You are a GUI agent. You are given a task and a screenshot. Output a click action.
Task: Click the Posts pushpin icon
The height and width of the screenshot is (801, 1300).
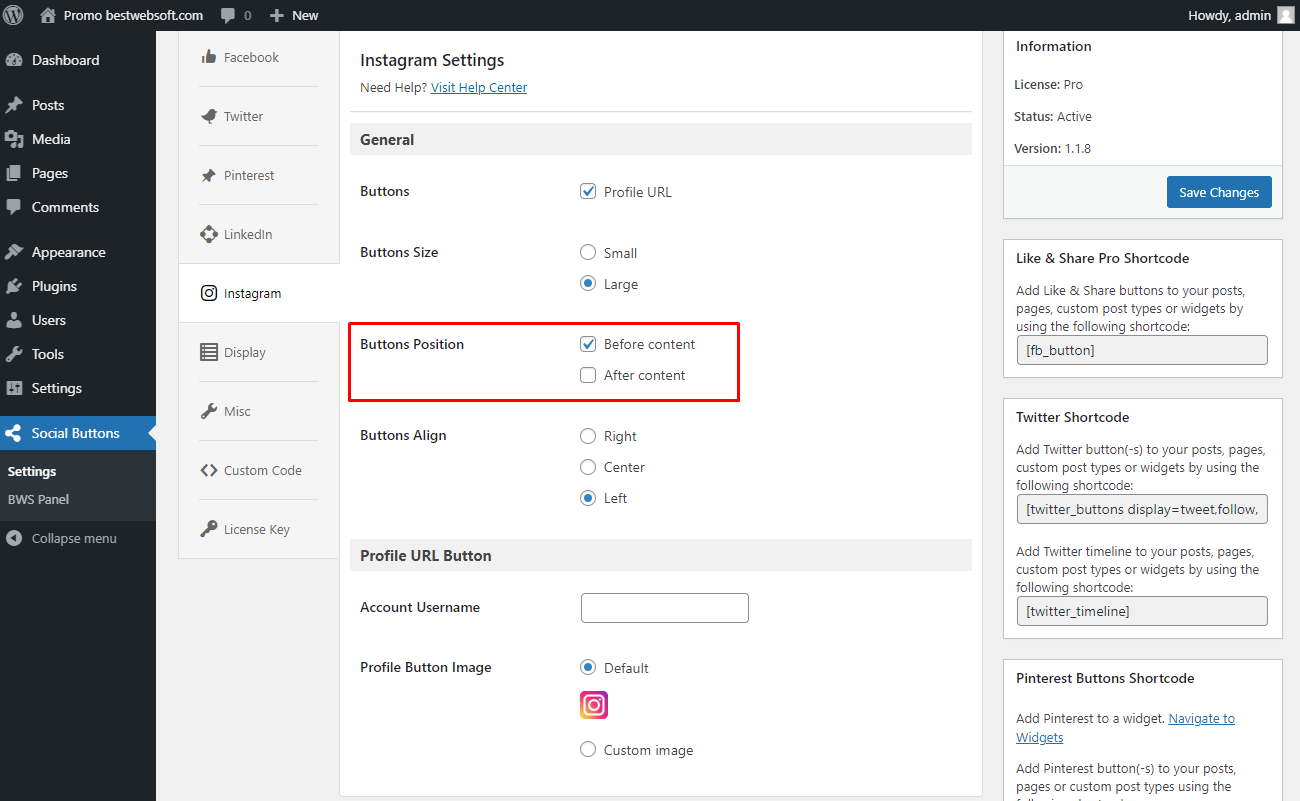14,105
